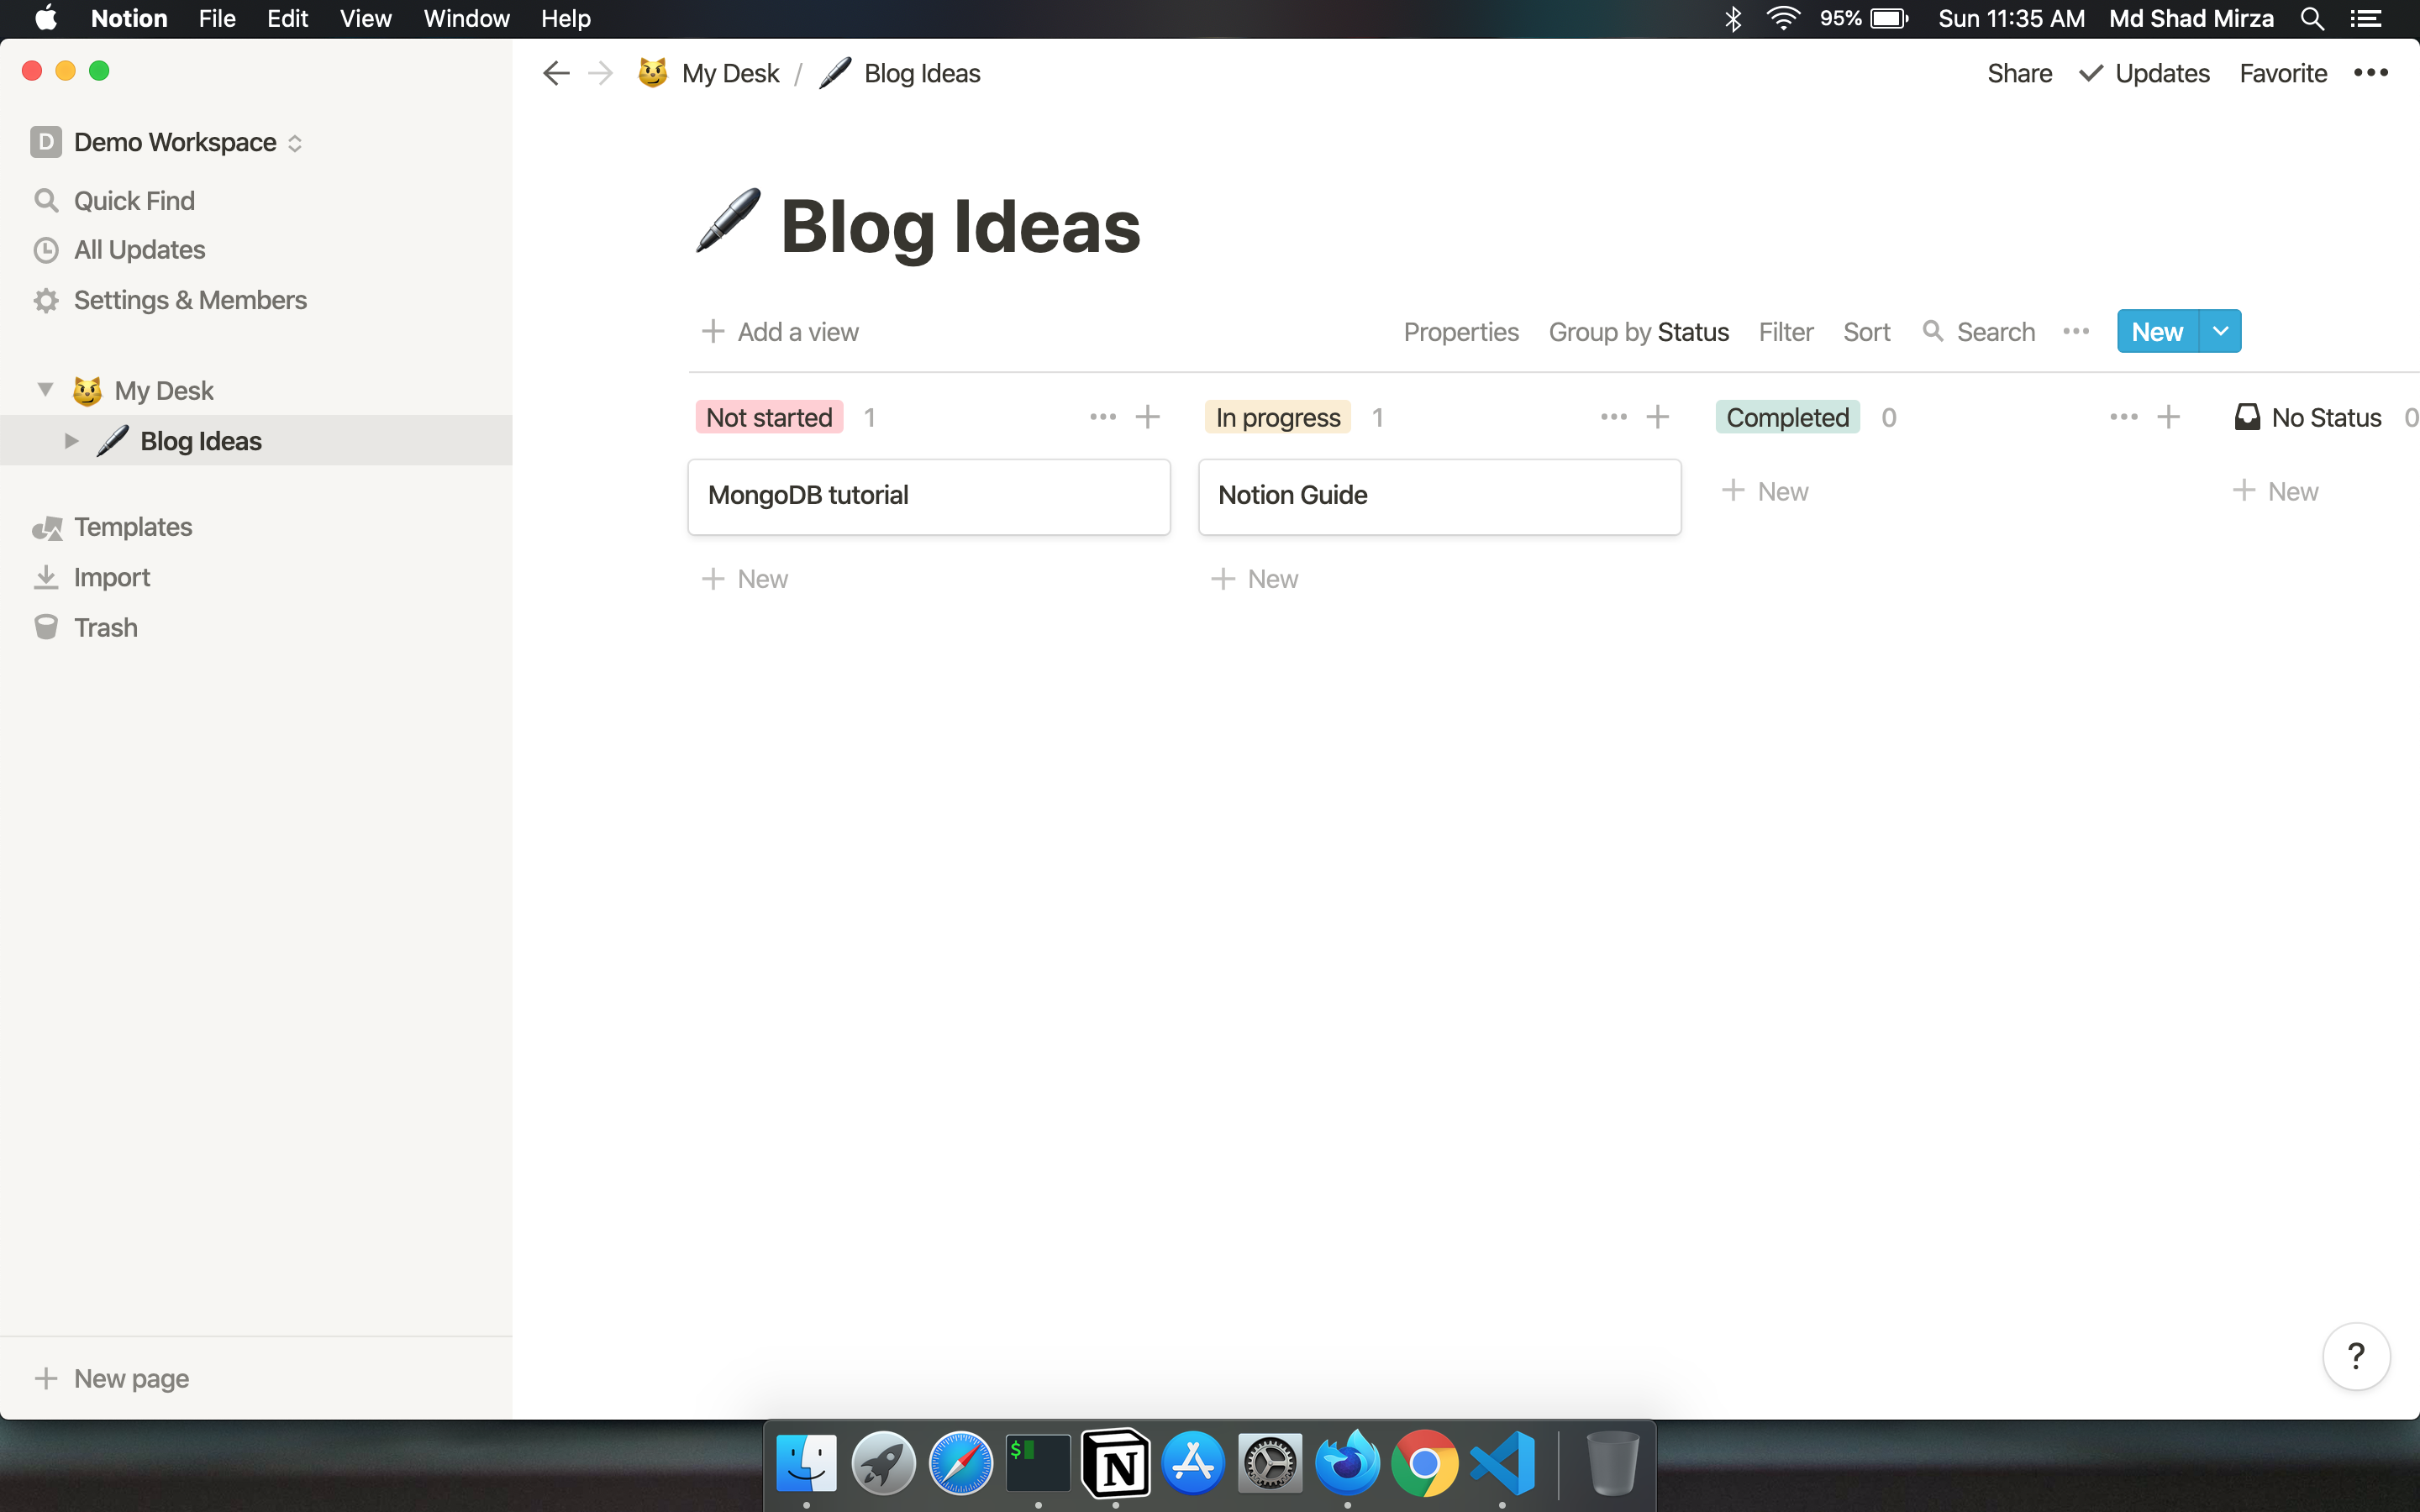Open Settings & Members gear icon

tap(46, 300)
